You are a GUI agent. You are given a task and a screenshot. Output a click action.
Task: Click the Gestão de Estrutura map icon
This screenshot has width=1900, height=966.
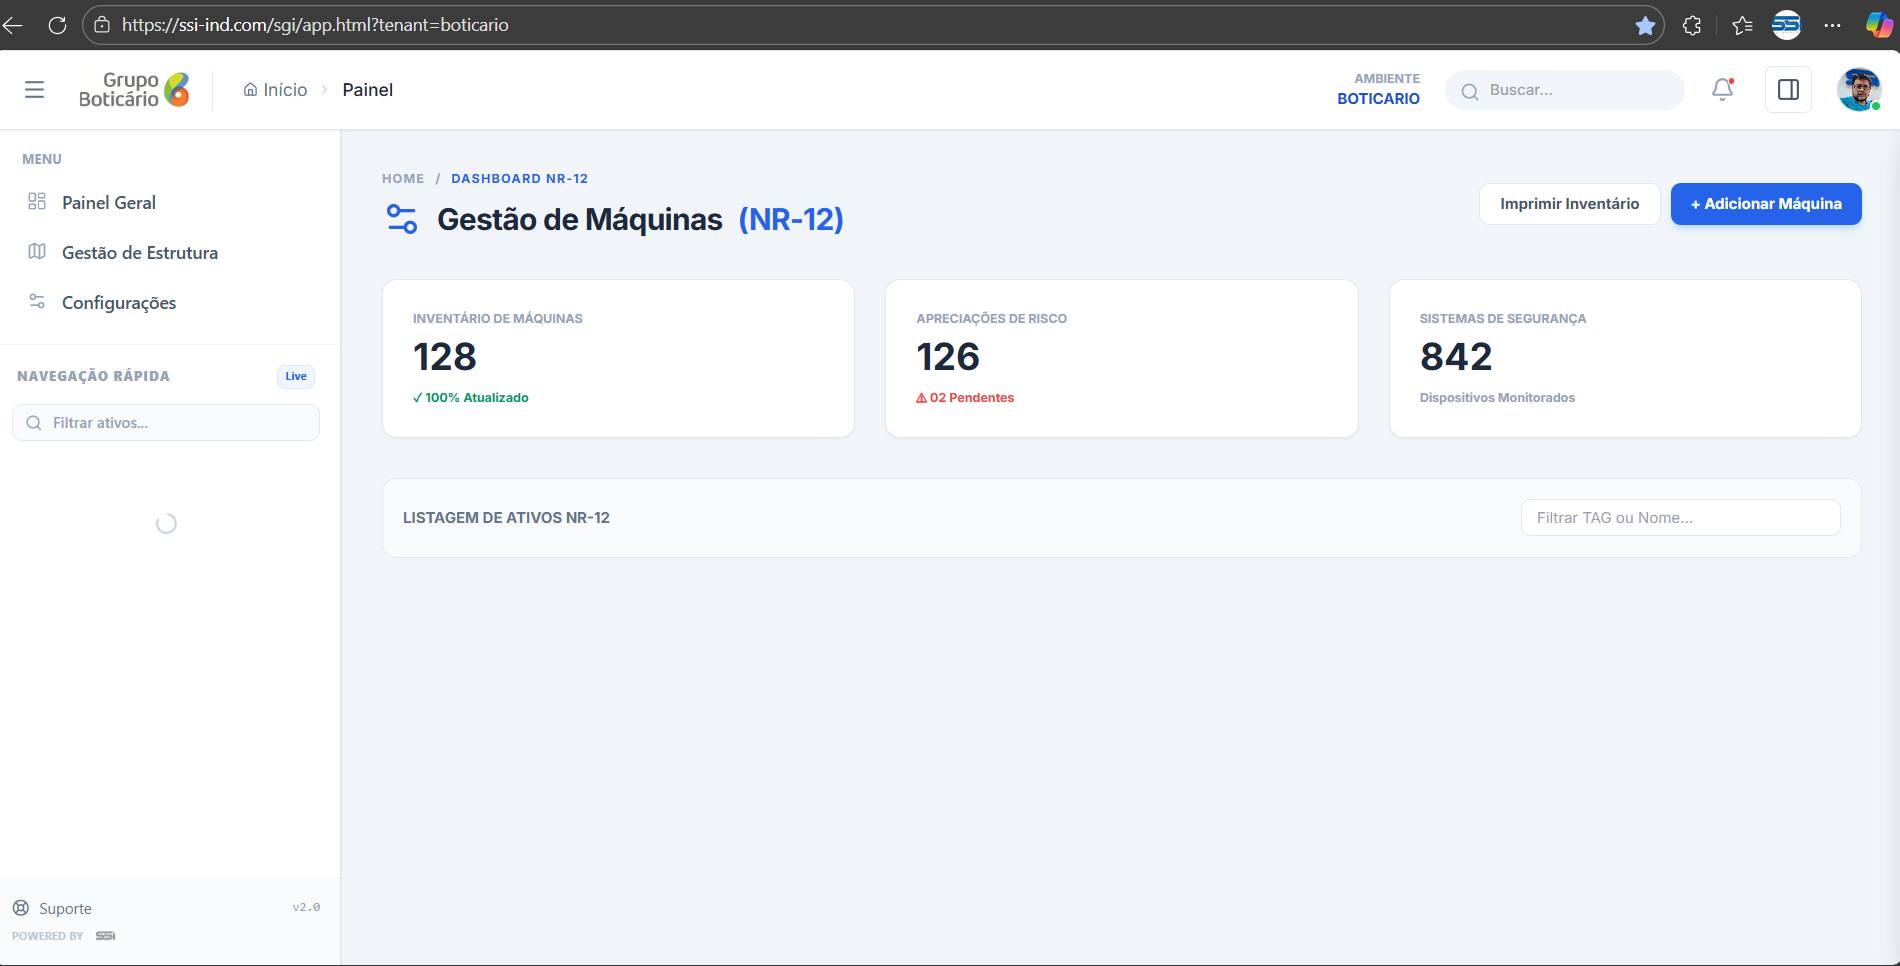37,252
